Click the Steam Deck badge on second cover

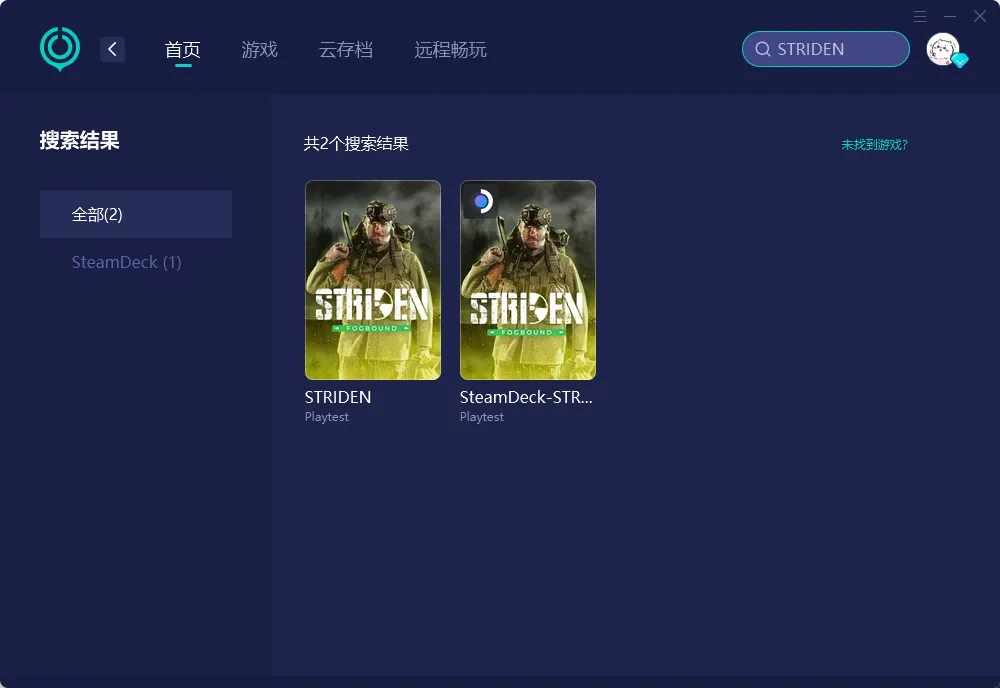(x=481, y=201)
